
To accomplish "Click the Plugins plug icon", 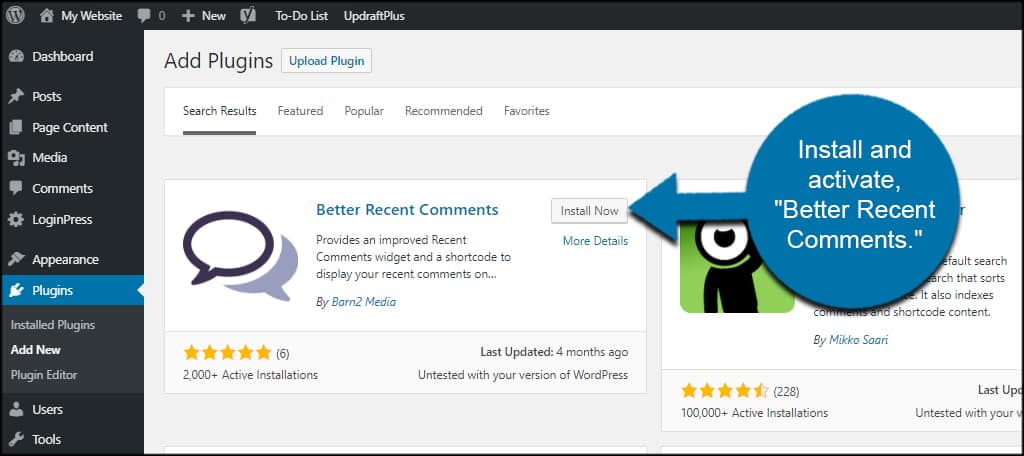I will (16, 291).
